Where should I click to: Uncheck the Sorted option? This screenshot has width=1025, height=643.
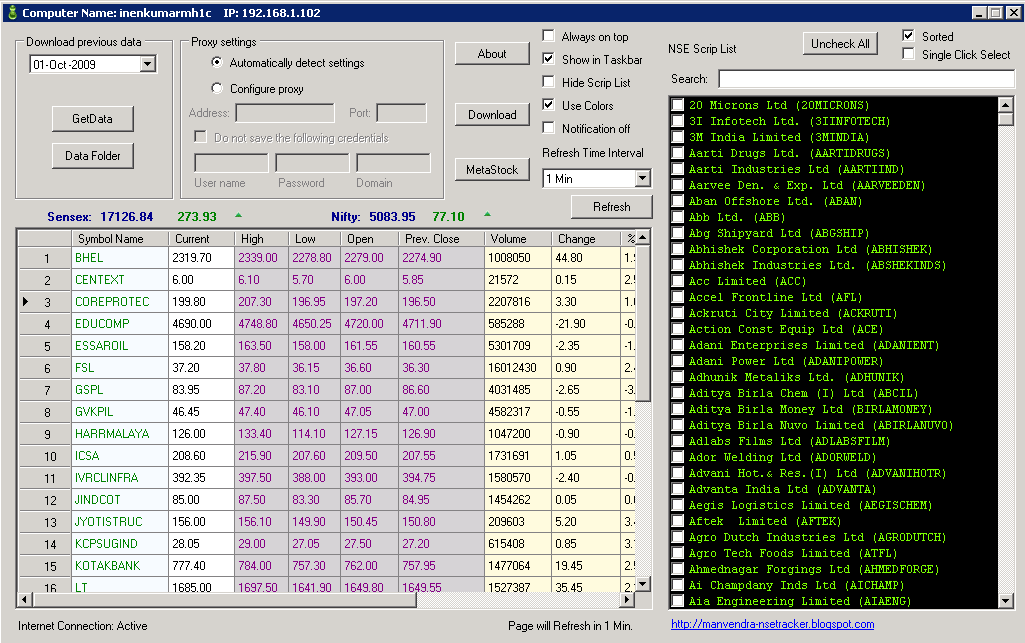[908, 36]
